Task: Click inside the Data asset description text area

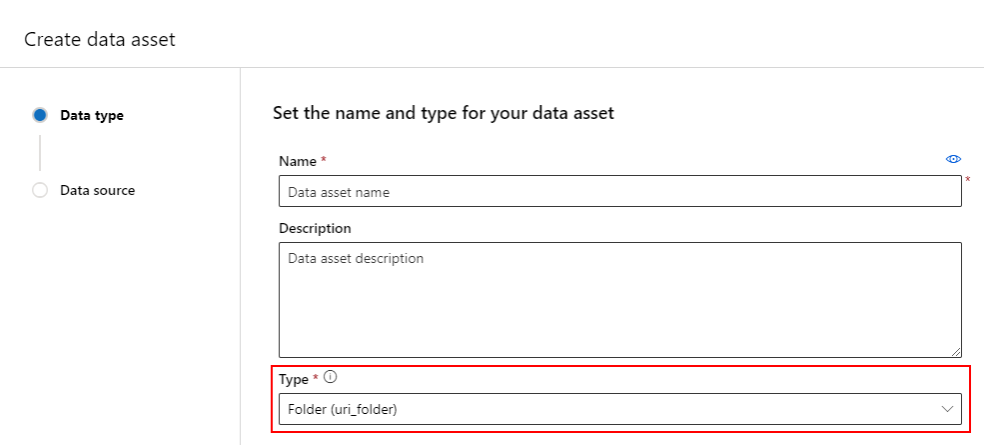Action: coord(620,298)
